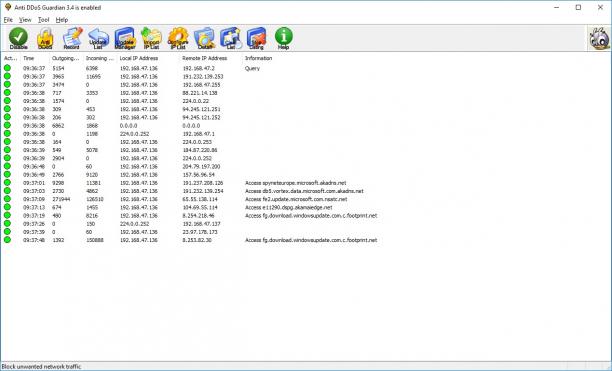This screenshot has width=612, height=371.
Task: Click green status dot for 65.55.138.114 row
Action: click(7, 199)
